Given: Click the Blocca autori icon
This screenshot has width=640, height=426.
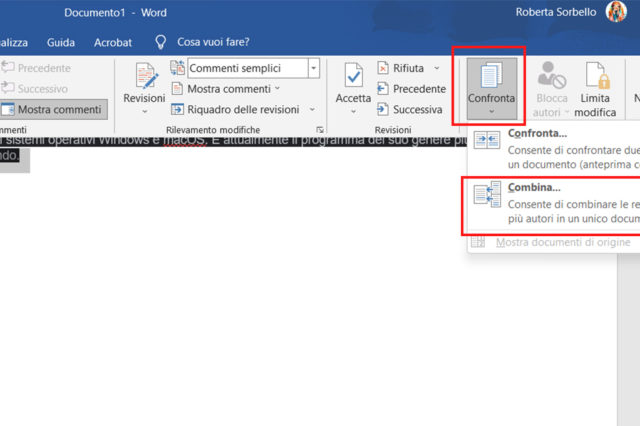Looking at the screenshot, I should point(551,75).
